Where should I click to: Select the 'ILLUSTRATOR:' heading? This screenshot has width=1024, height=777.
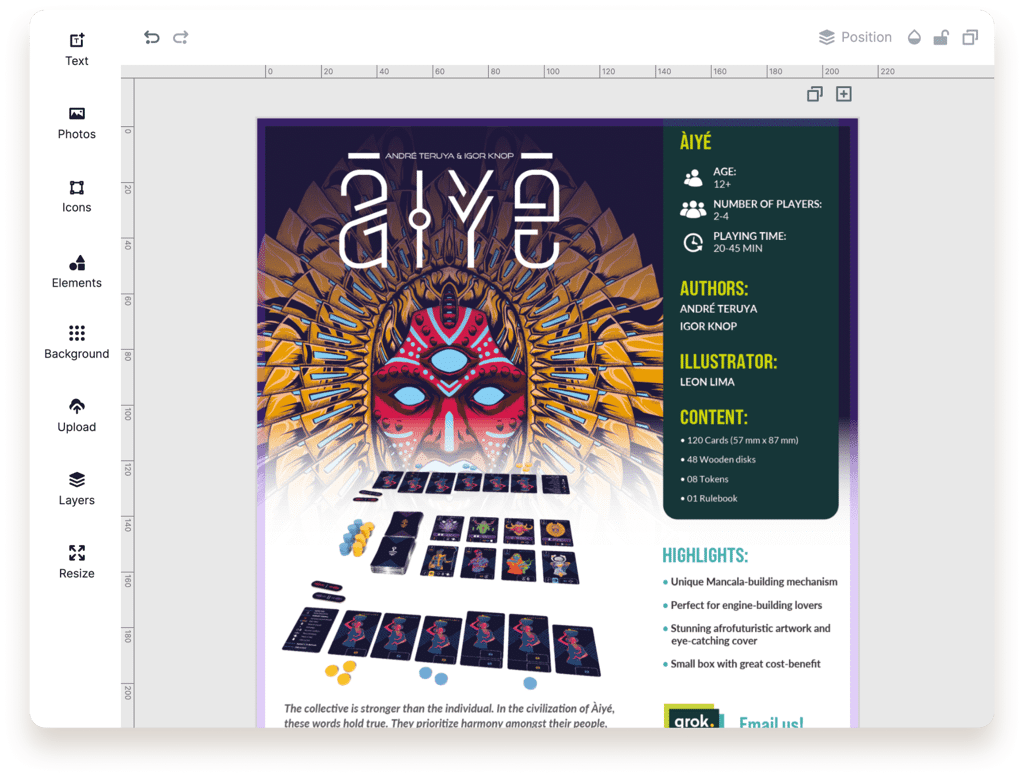click(x=728, y=362)
